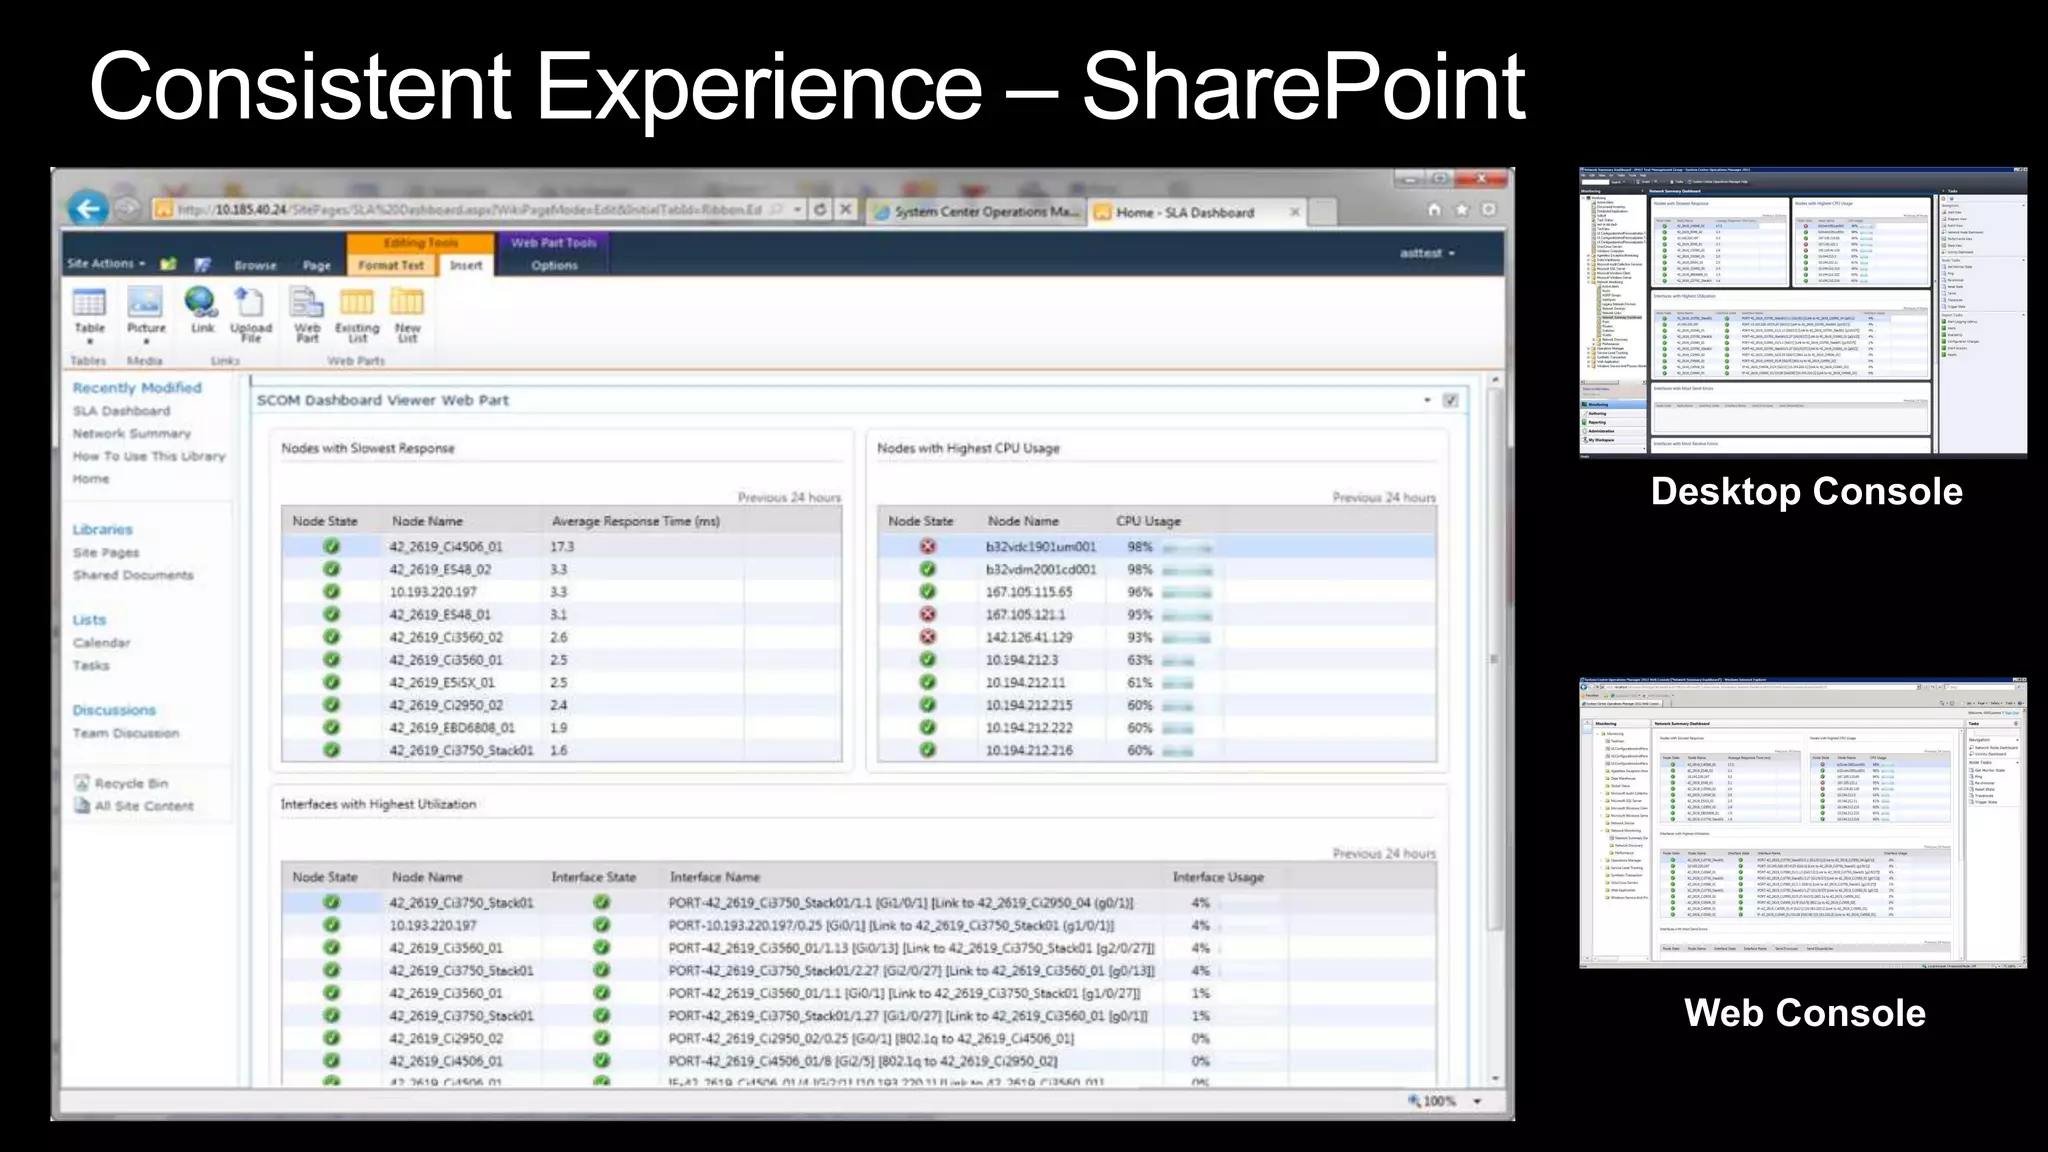This screenshot has width=2048, height=1152.
Task: Switch to System Center Operations Manager browser tab
Action: point(976,212)
